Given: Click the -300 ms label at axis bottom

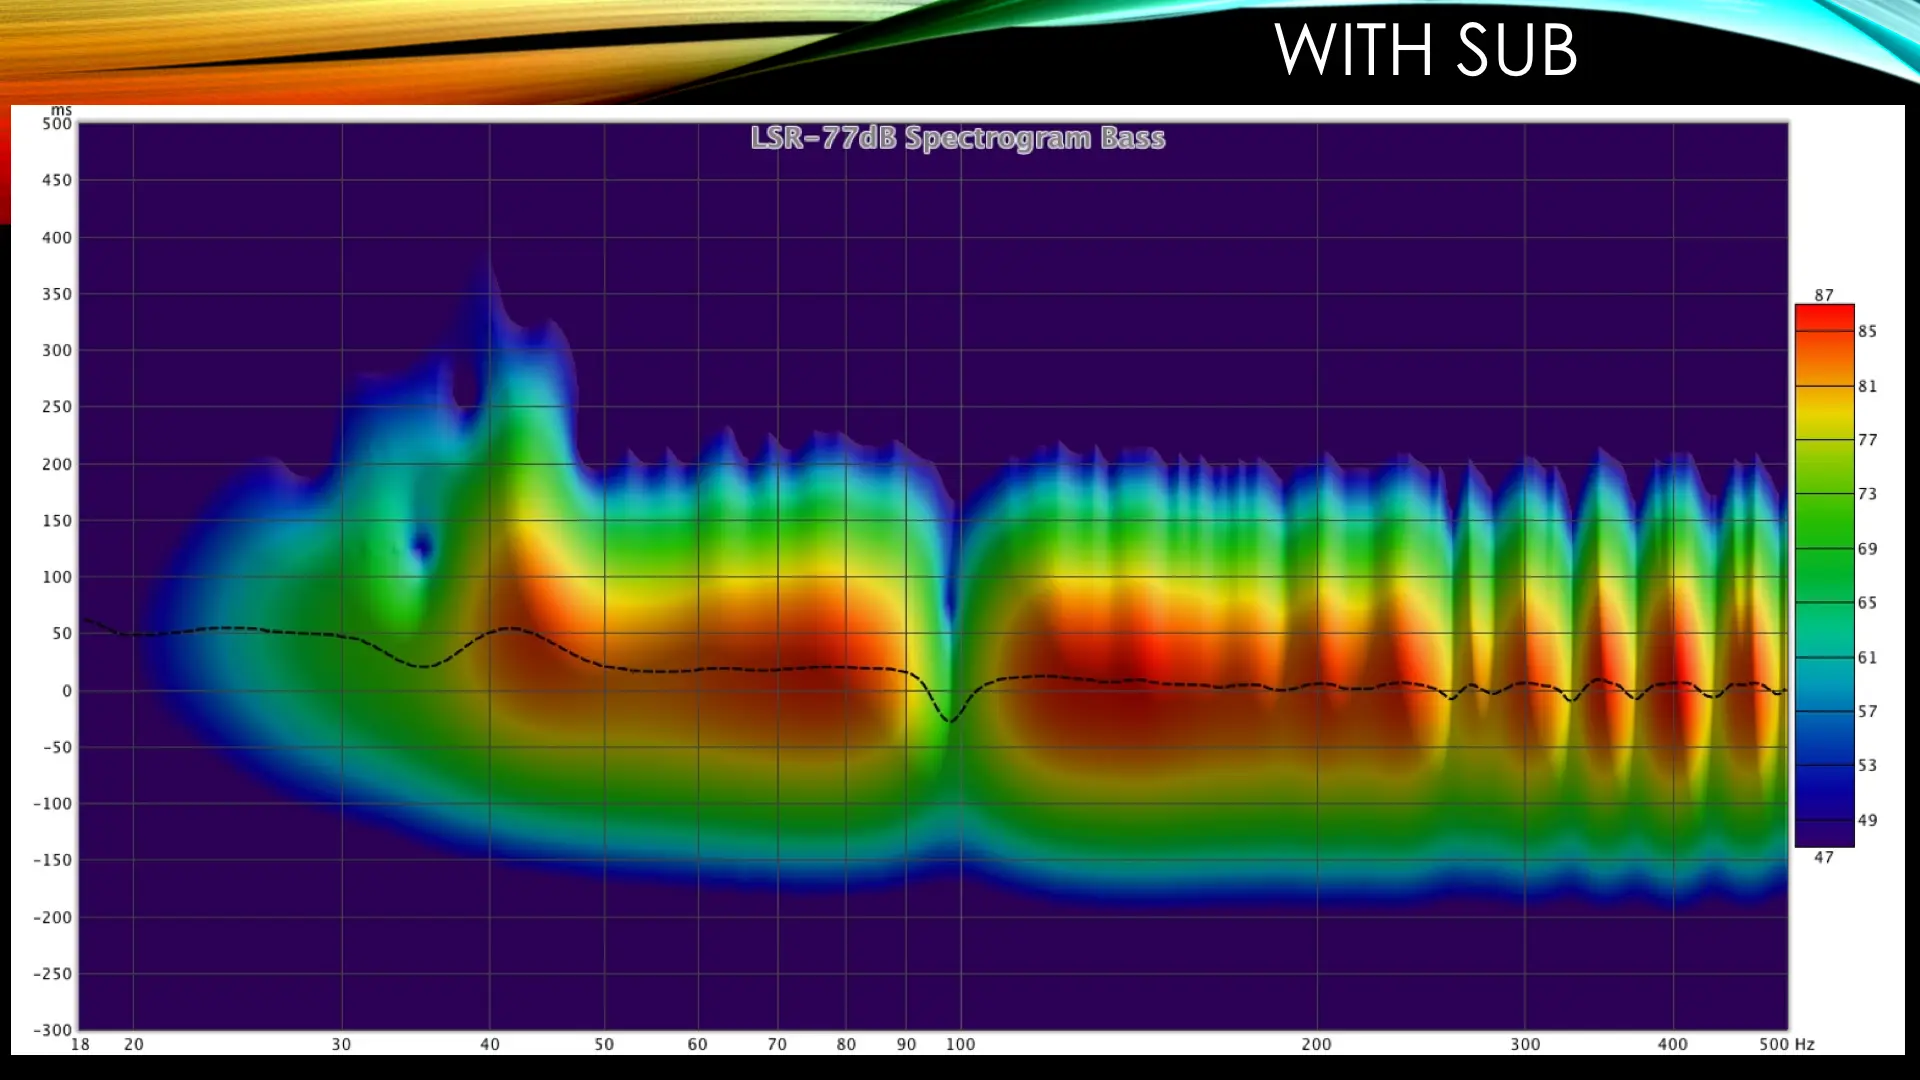Looking at the screenshot, I should [53, 1030].
